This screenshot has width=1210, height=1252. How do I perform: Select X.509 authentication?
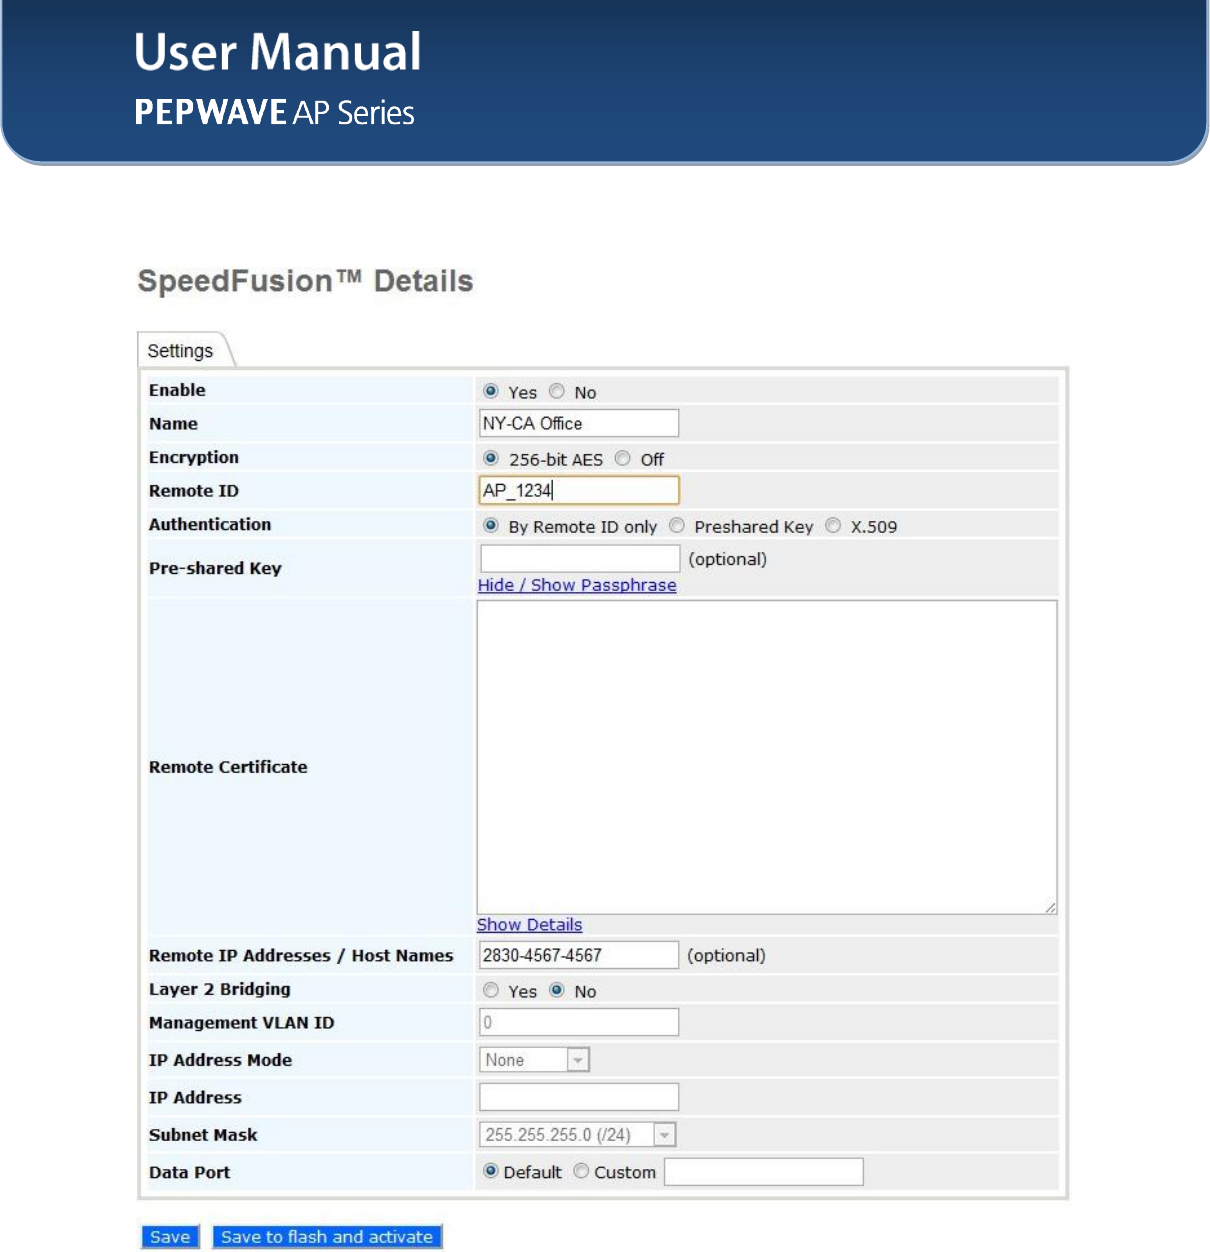[x=833, y=525]
